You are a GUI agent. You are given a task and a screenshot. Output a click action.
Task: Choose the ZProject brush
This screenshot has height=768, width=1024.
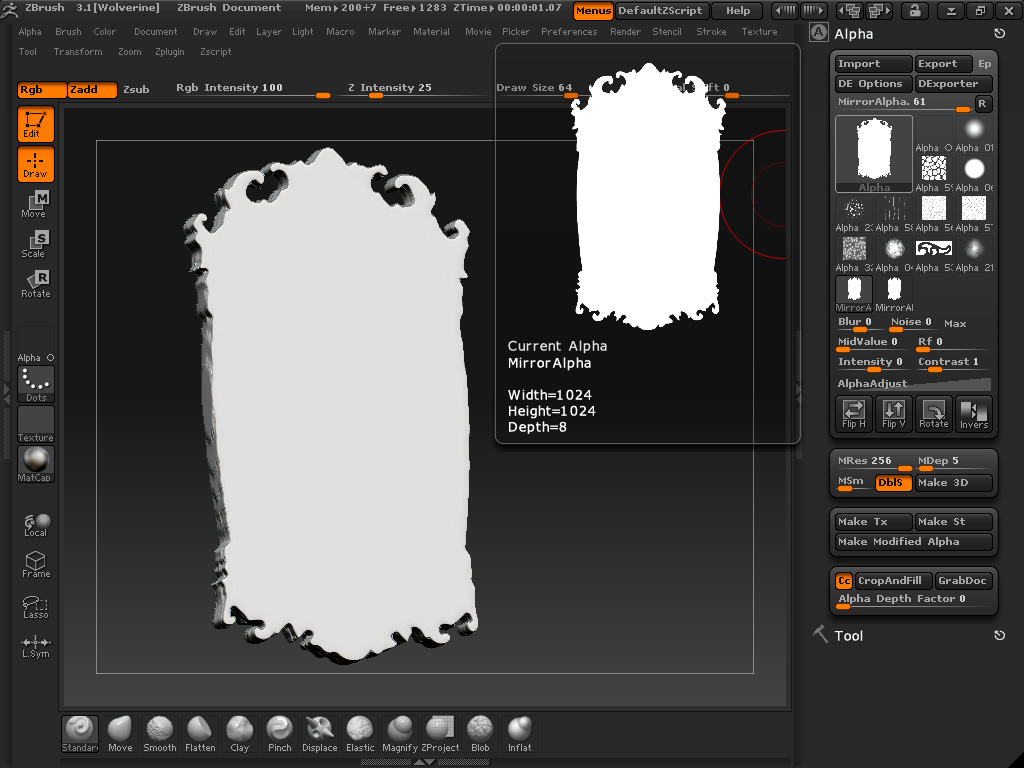pyautogui.click(x=440, y=734)
